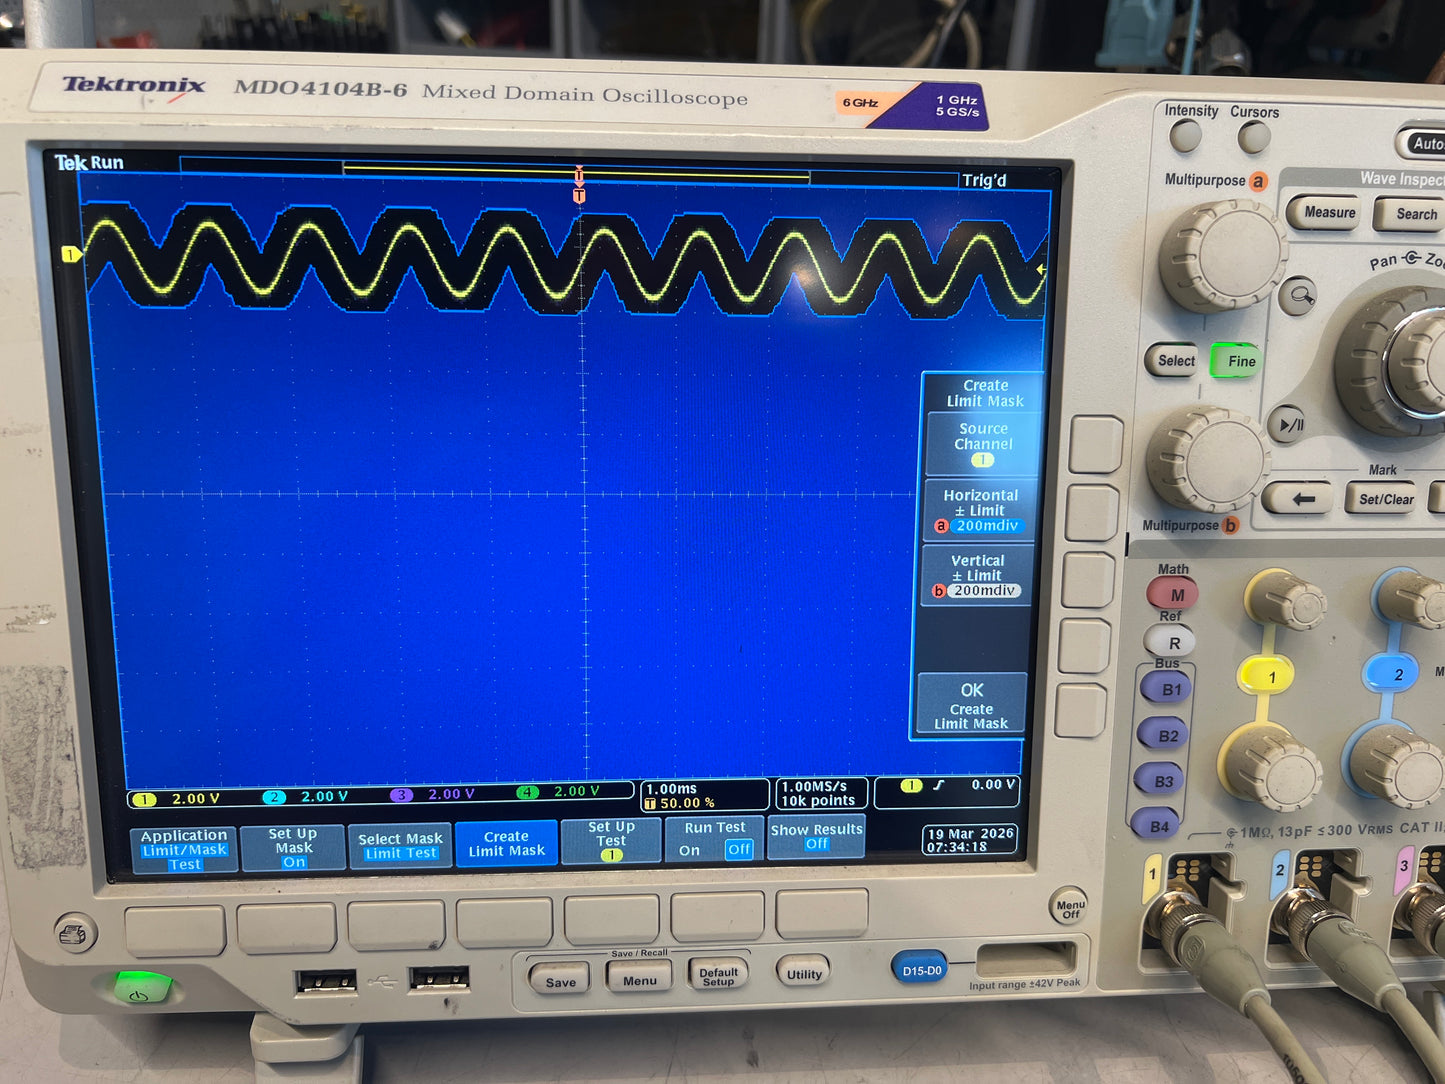Toggle Run Test On/Off
1445x1084 pixels.
pos(715,840)
